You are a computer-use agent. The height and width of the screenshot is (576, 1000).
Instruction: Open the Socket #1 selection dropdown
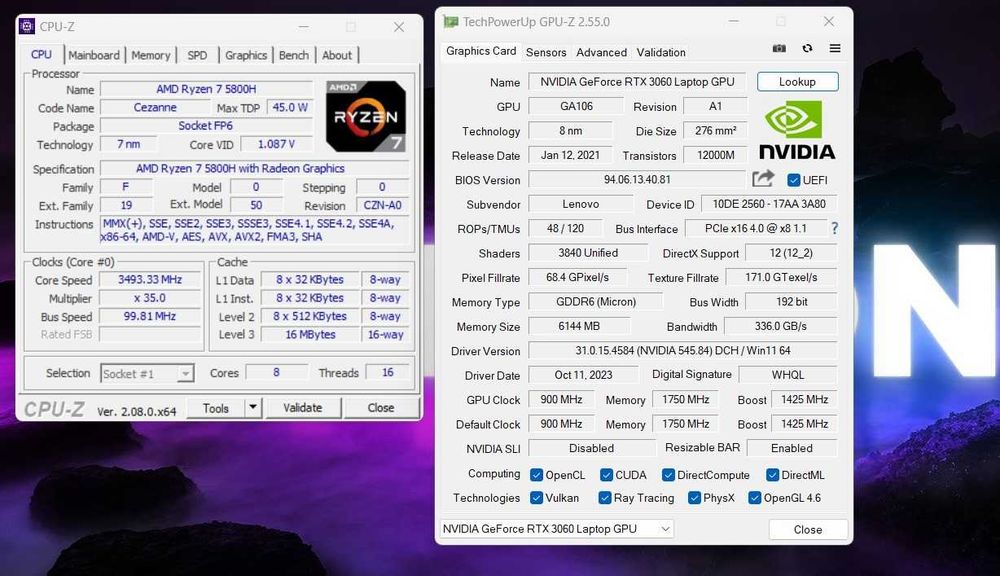147,374
